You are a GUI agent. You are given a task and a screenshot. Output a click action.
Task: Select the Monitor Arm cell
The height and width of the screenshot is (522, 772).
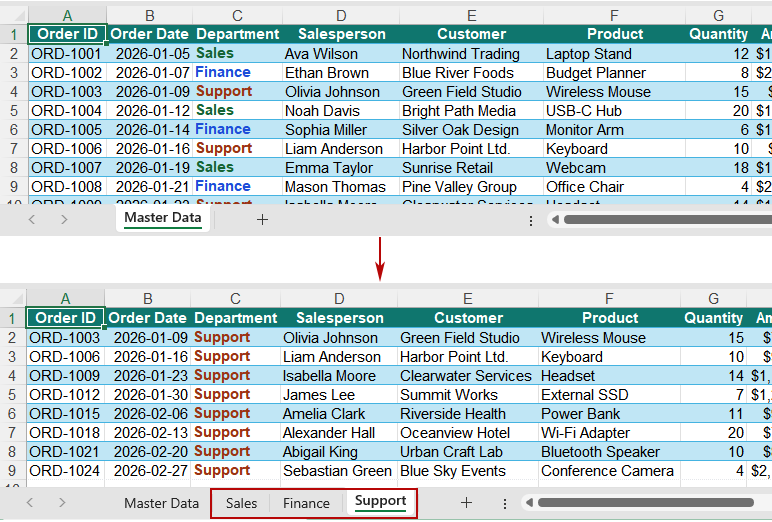pyautogui.click(x=614, y=130)
